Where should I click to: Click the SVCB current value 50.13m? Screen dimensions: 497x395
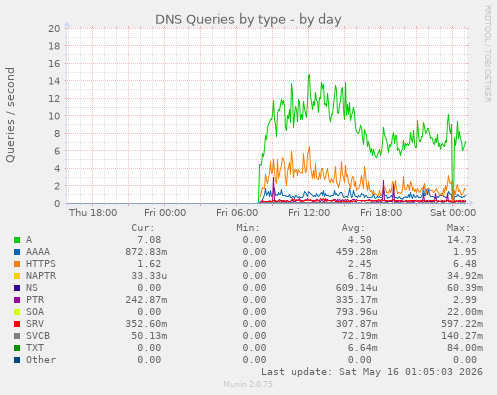click(149, 336)
